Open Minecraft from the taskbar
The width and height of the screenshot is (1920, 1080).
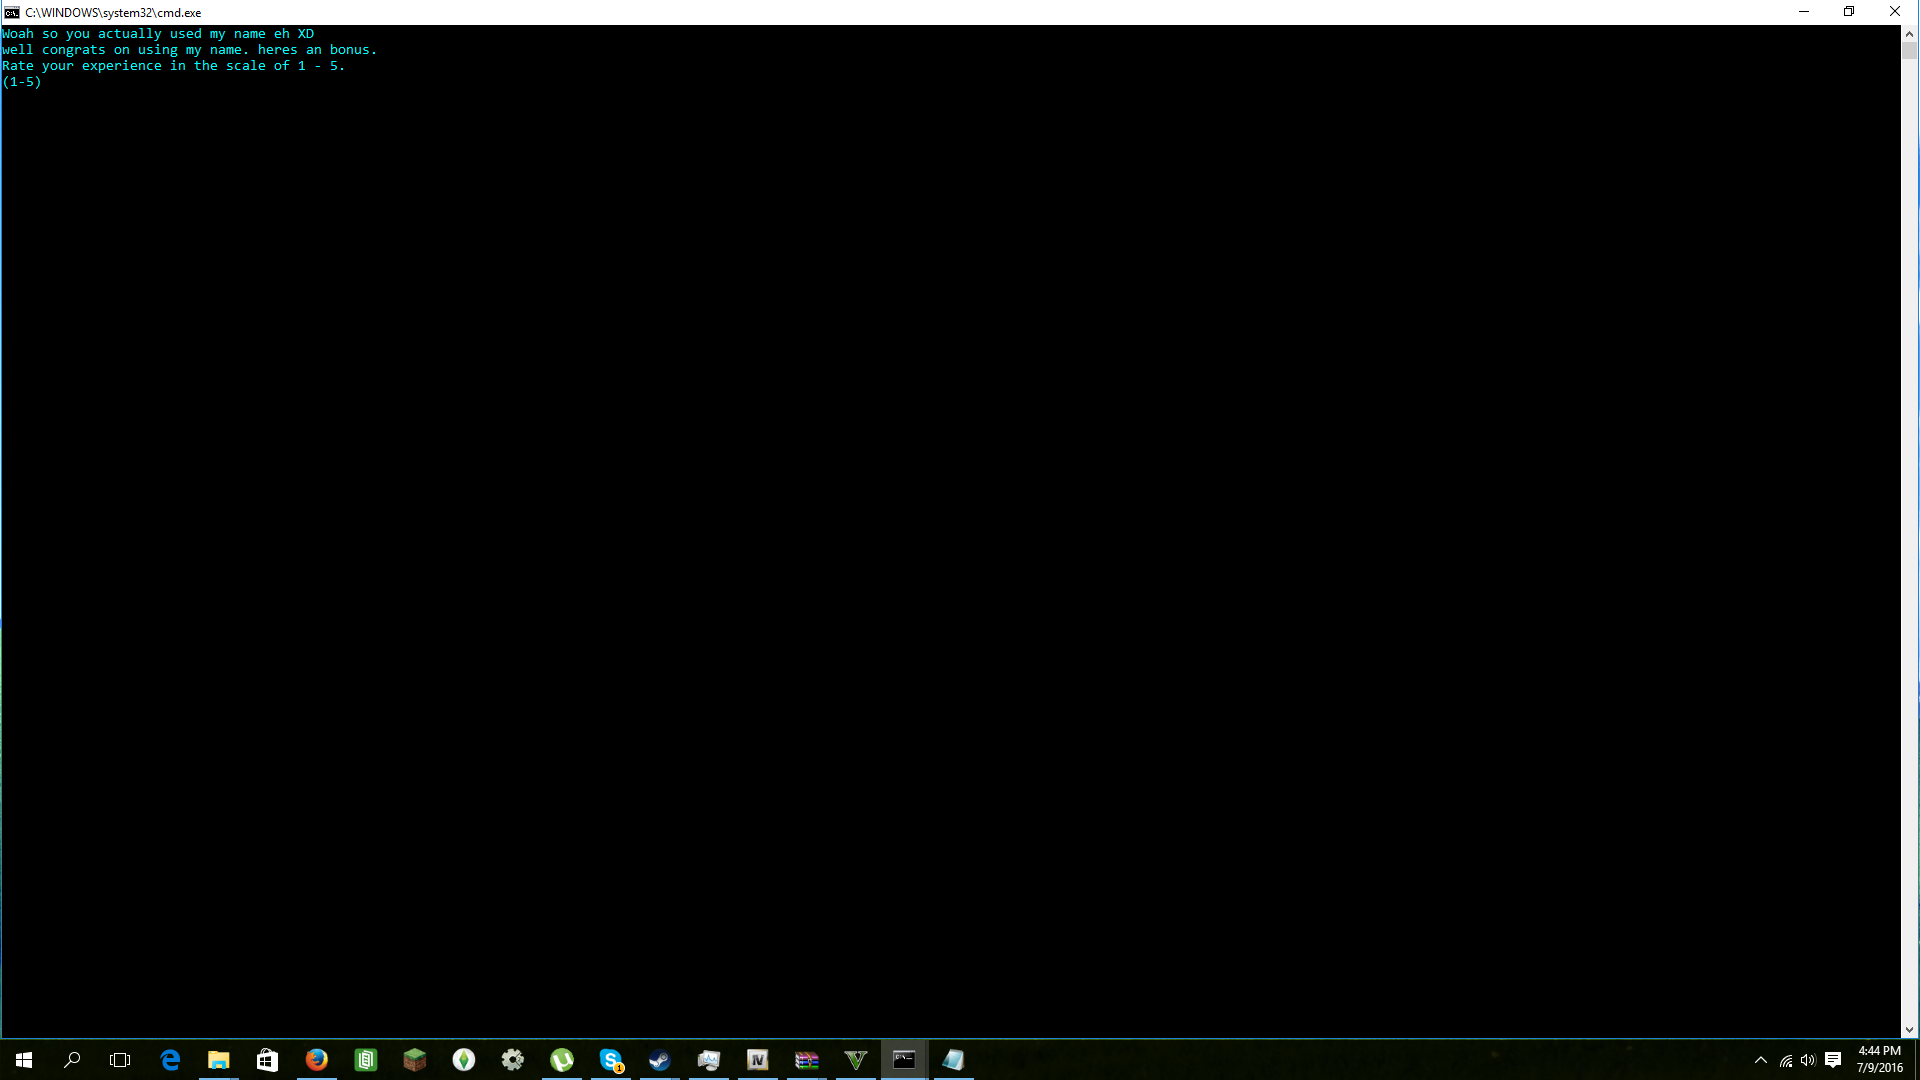(414, 1060)
